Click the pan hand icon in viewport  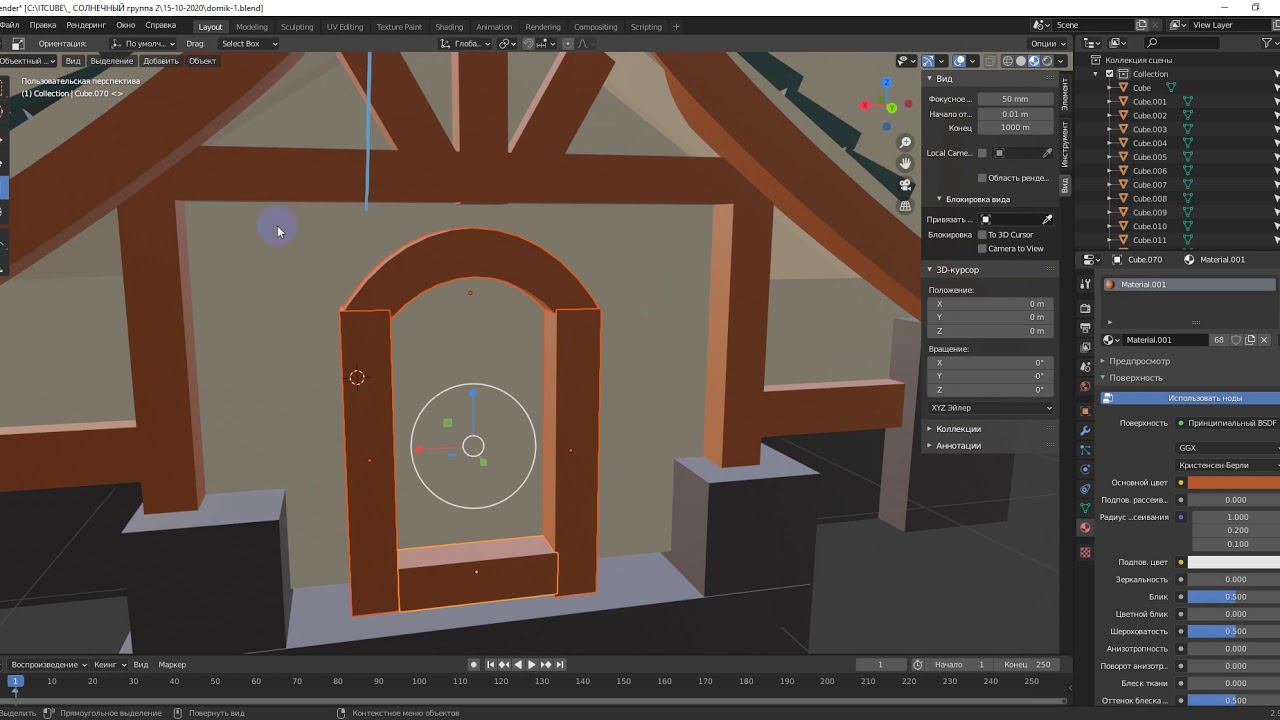pos(905,164)
